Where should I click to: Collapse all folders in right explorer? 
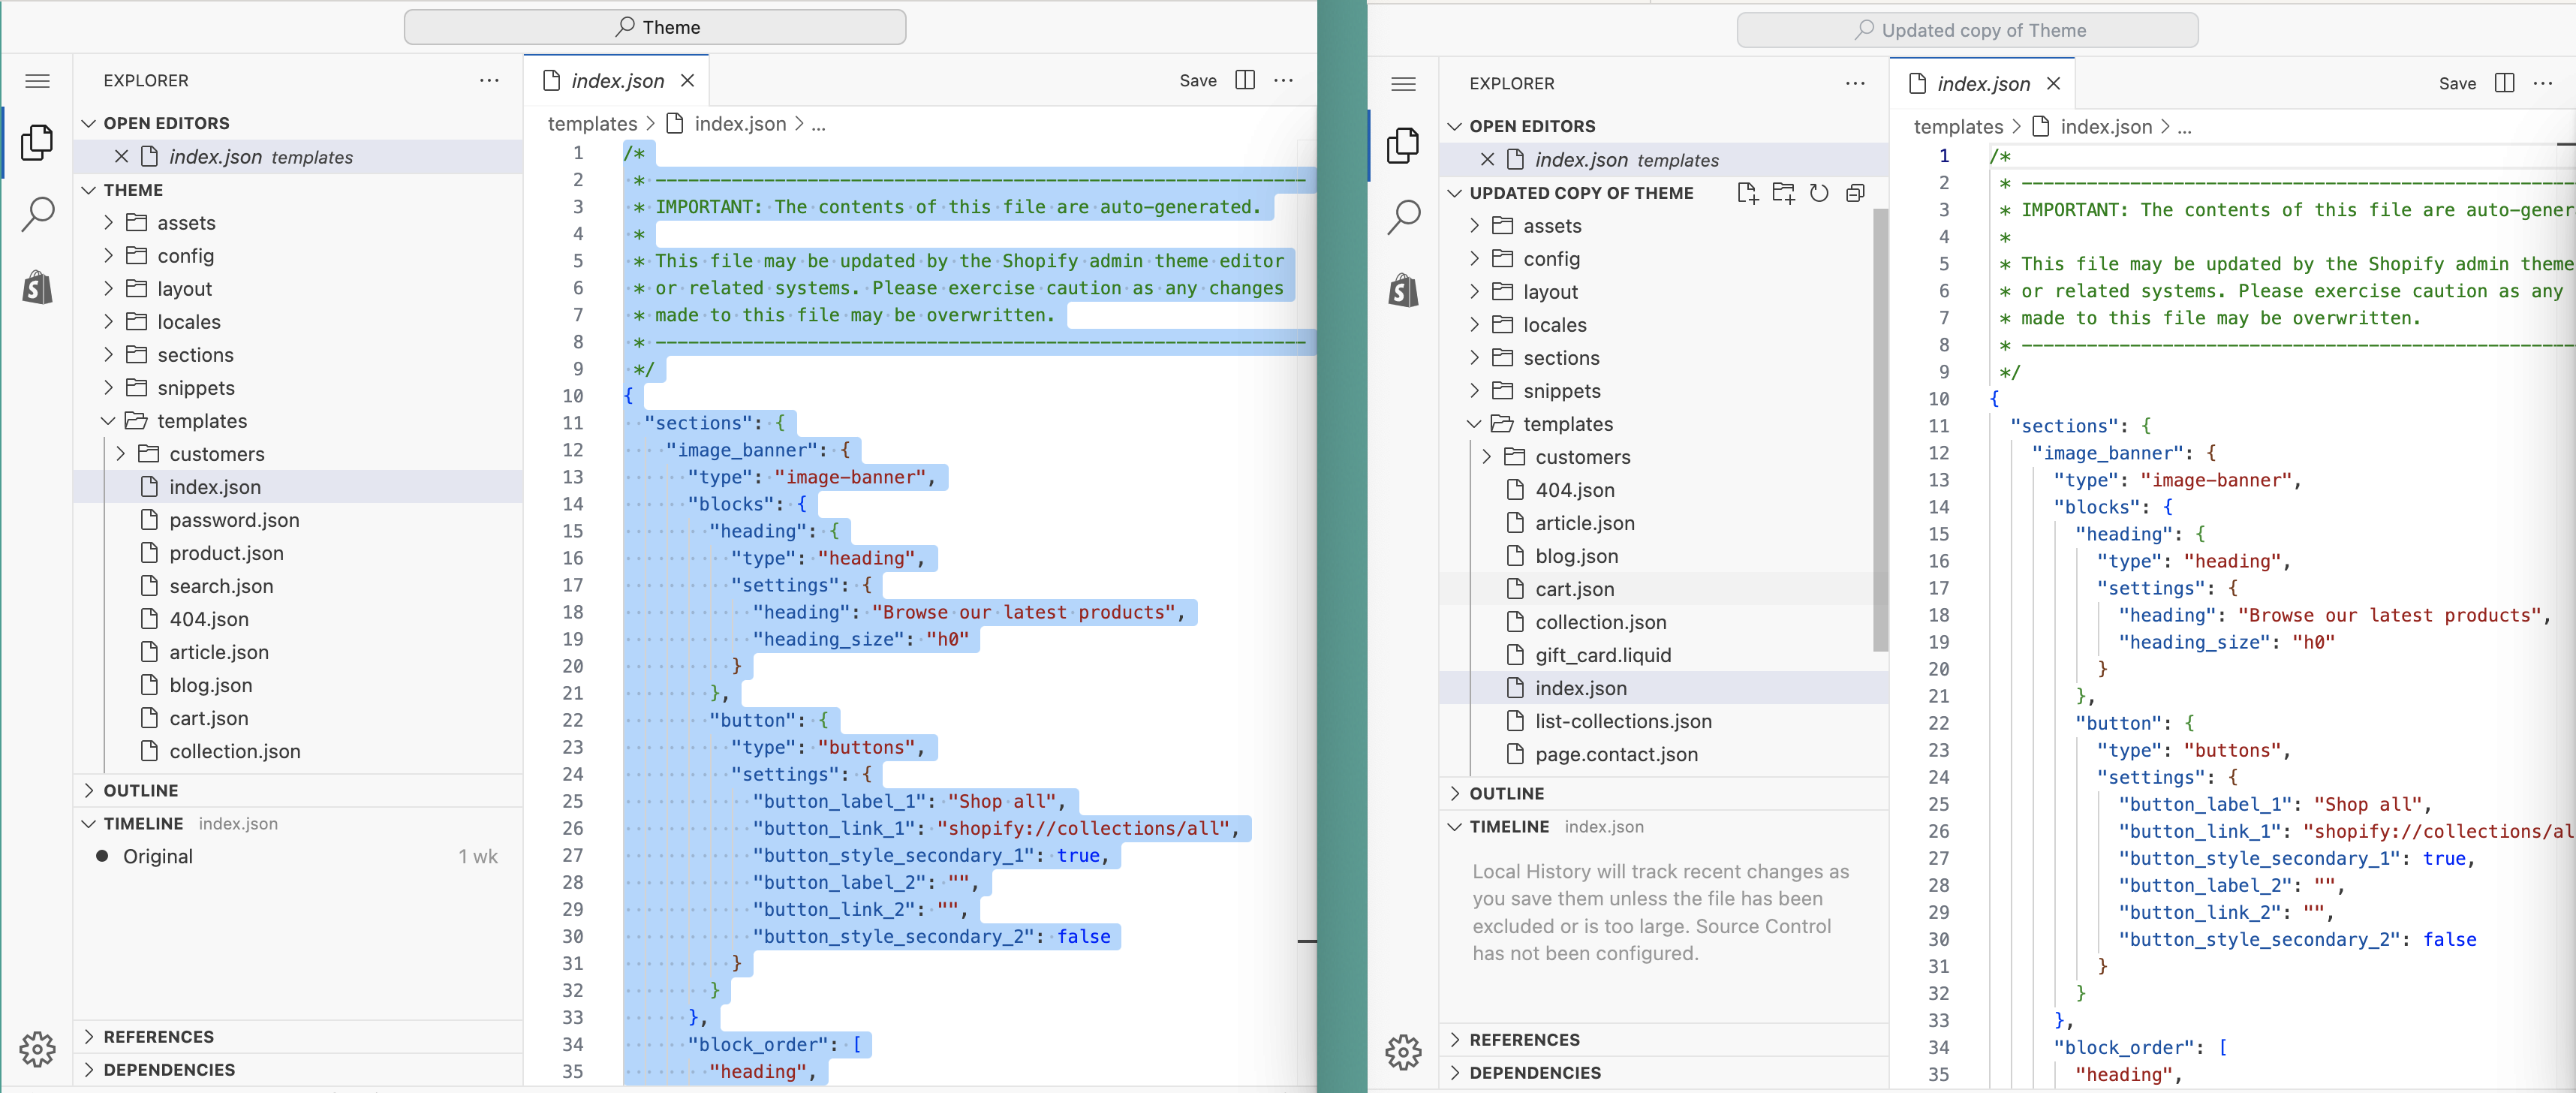[x=1855, y=193]
